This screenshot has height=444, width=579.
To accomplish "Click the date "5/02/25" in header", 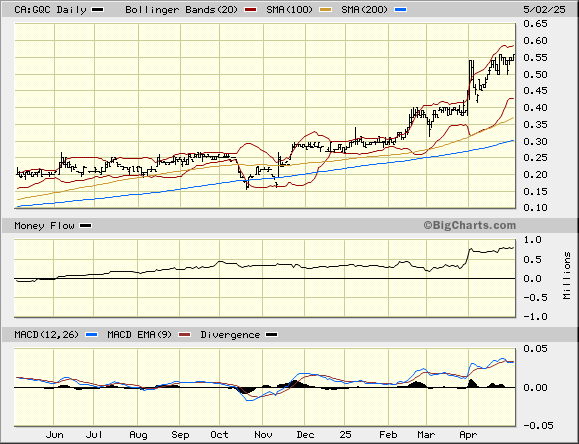I will click(x=544, y=10).
